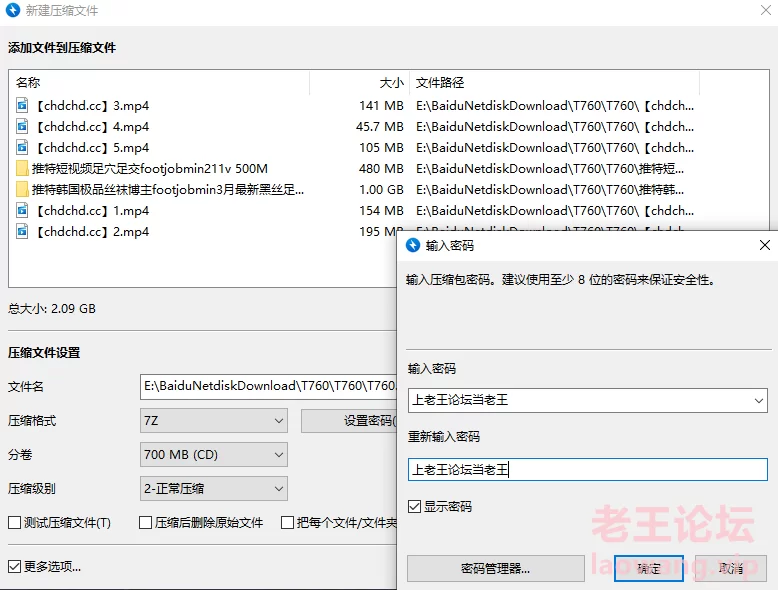Close the 输入密码 dialog
Screen dimensions: 778x590
click(x=765, y=245)
